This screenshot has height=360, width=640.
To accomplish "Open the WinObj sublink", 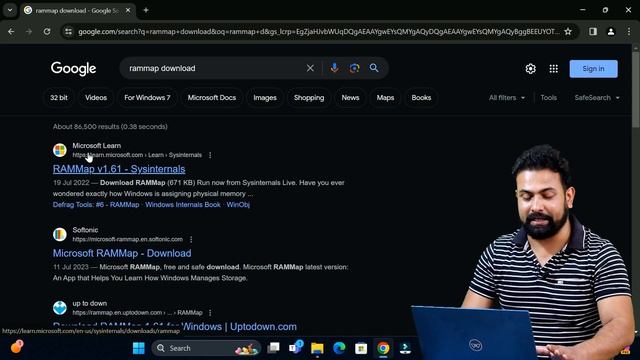I will point(238,204).
